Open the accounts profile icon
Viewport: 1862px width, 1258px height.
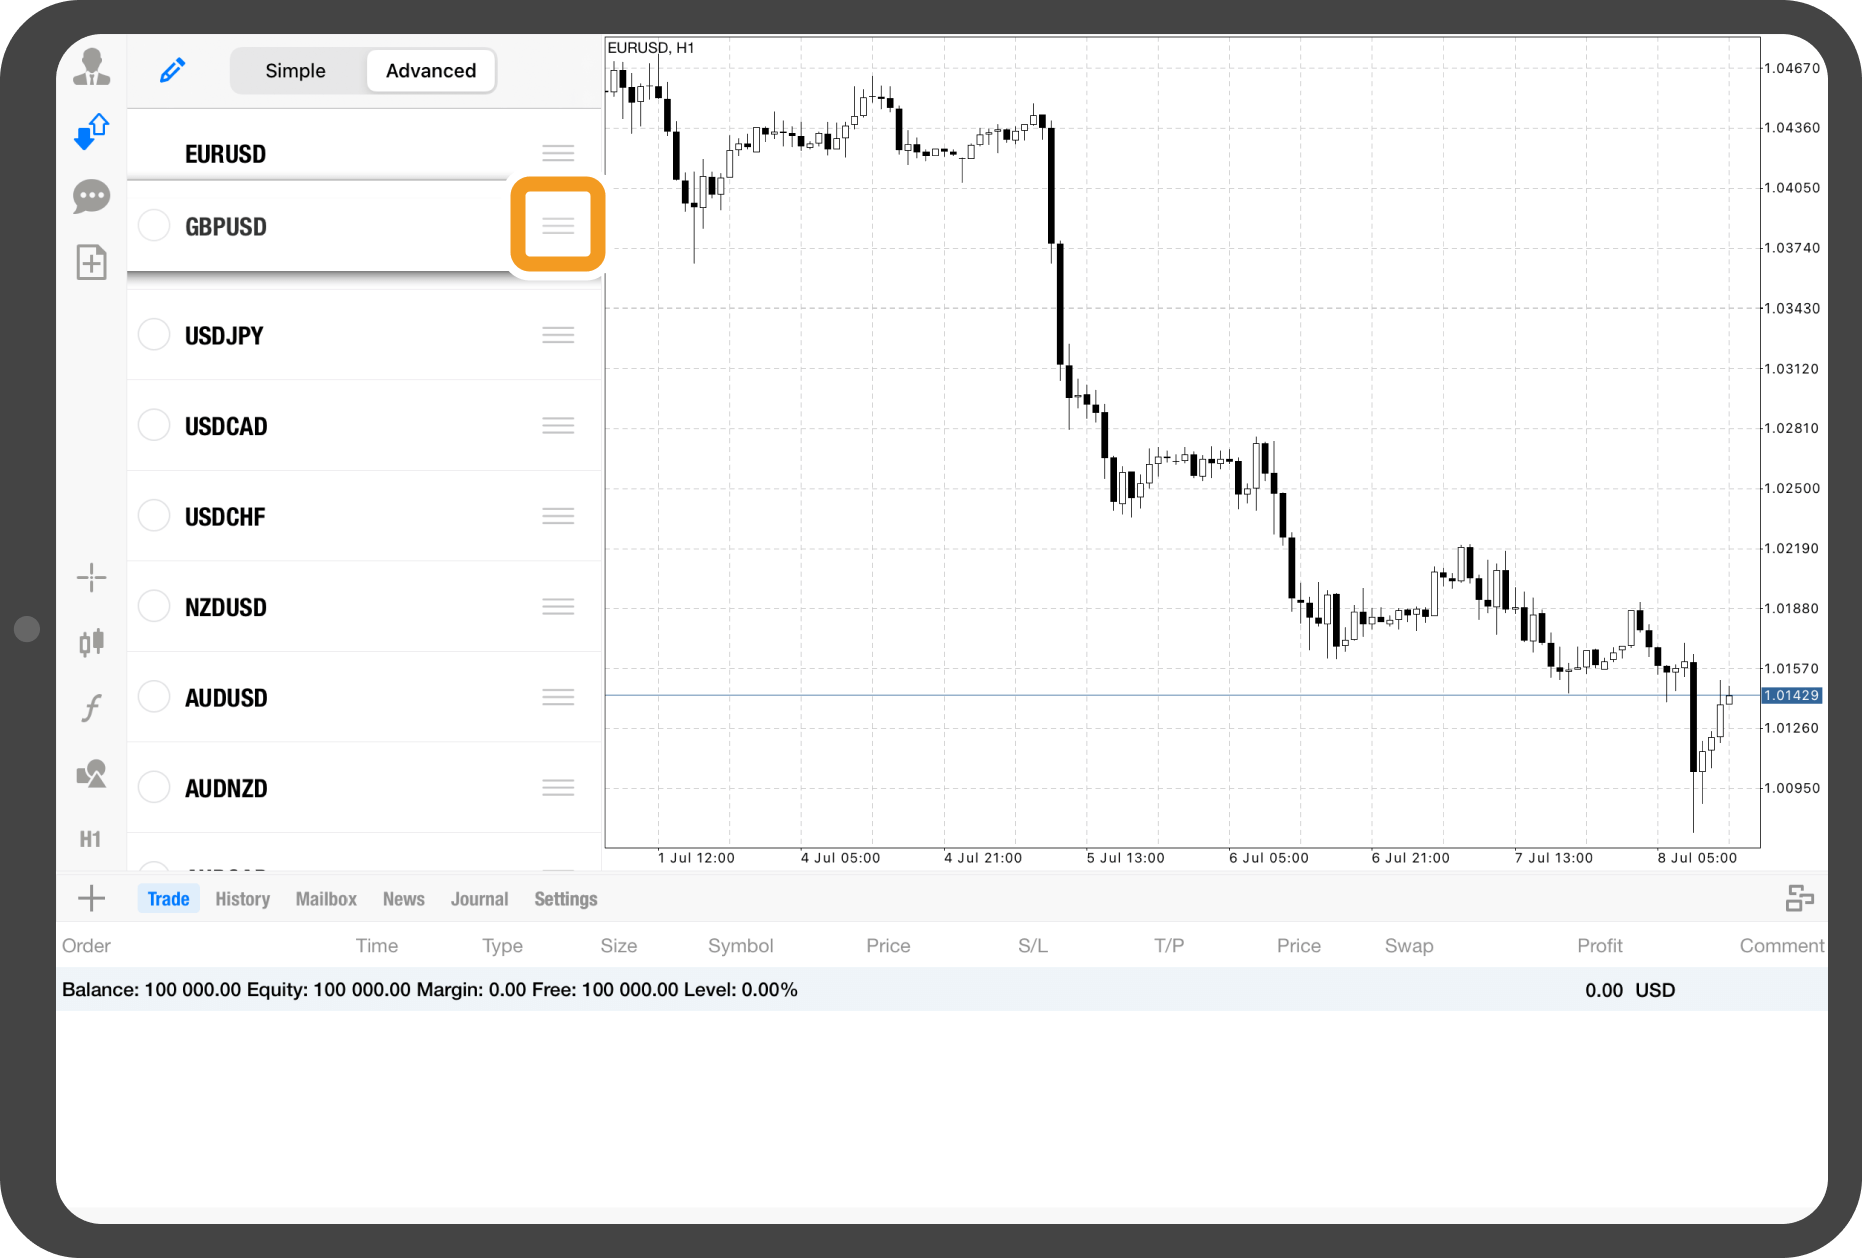coord(91,67)
